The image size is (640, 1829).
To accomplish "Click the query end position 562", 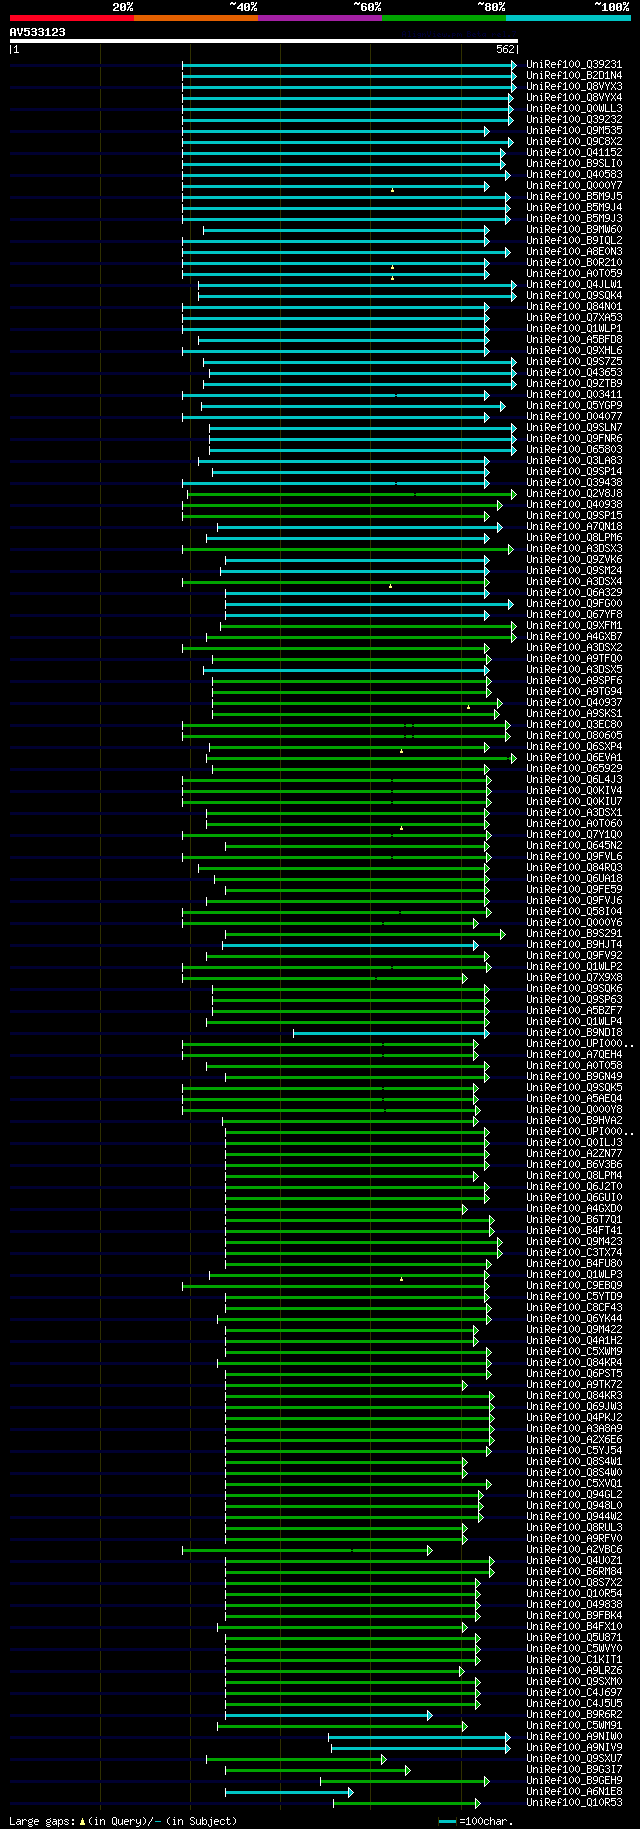I will coord(505,49).
